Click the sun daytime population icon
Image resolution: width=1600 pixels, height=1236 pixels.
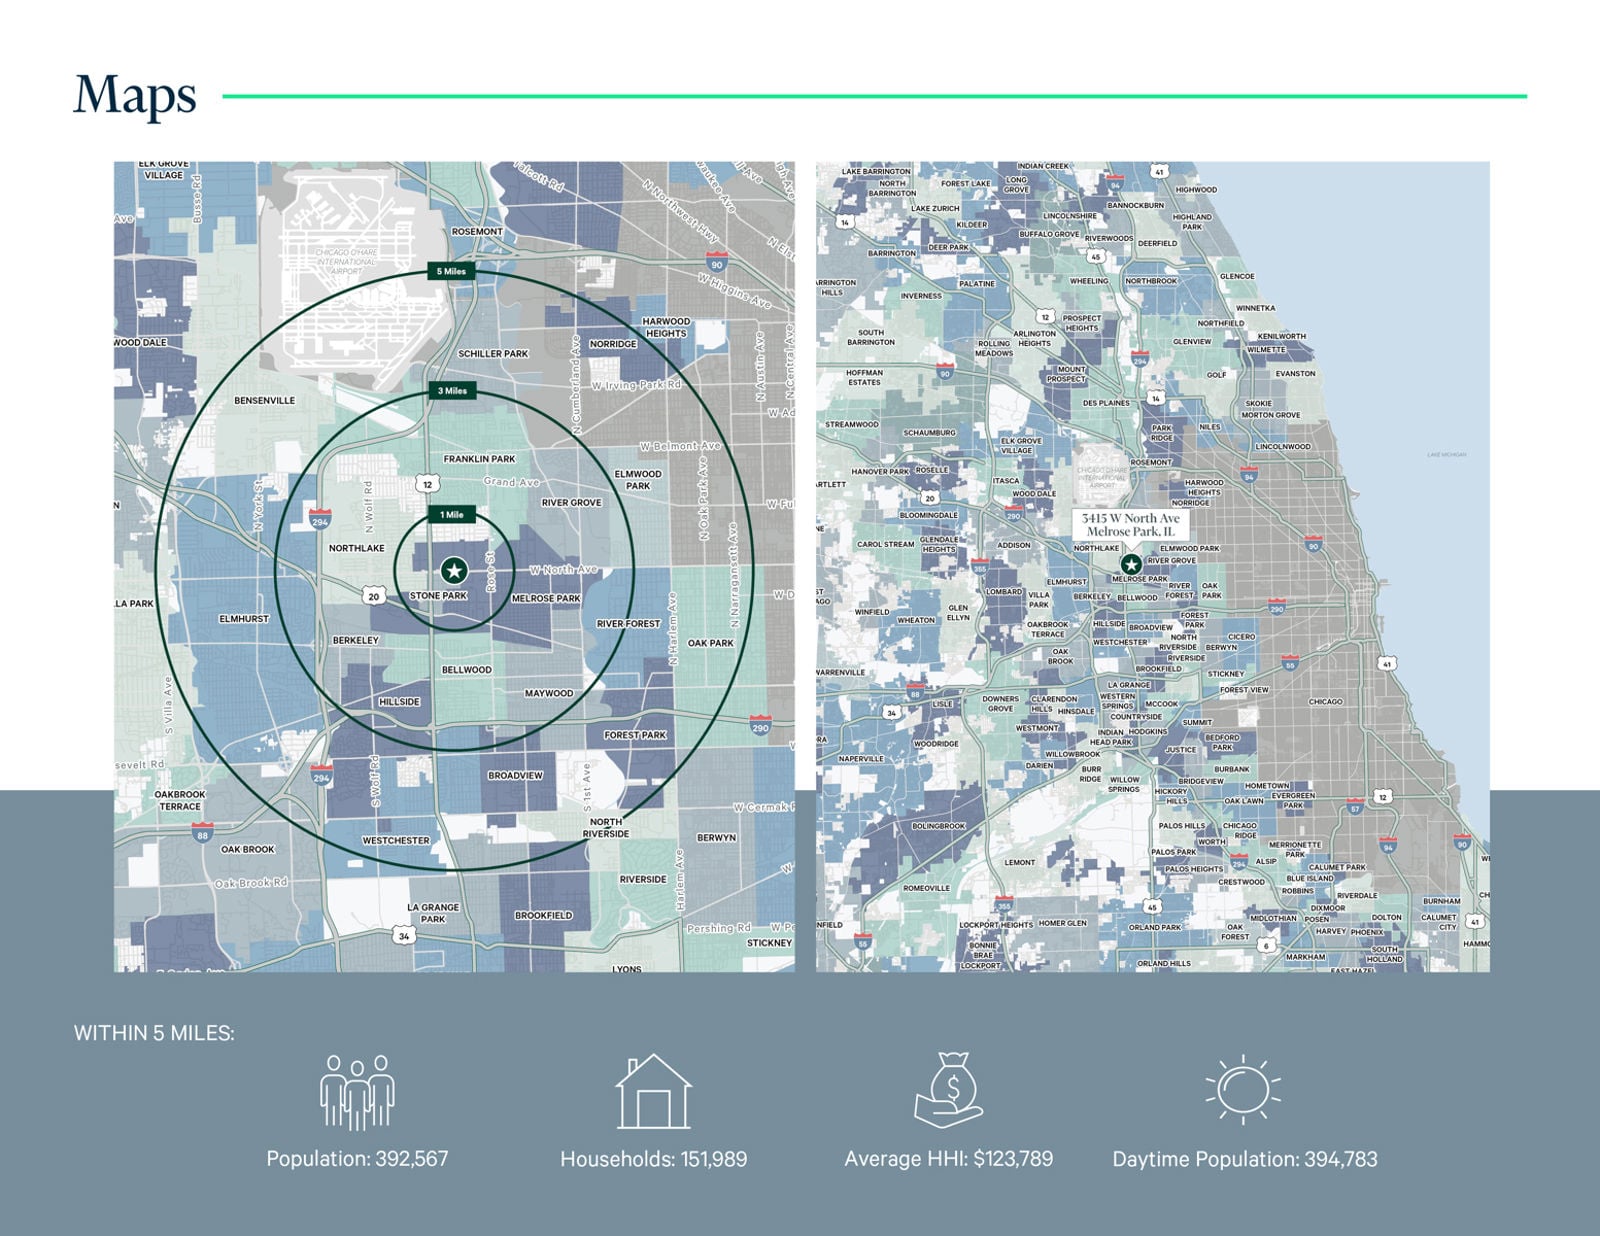[x=1243, y=1090]
